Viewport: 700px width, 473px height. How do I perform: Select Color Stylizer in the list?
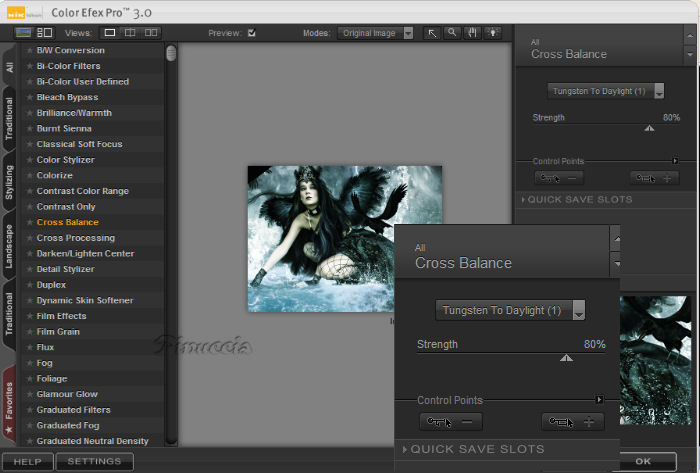(x=66, y=160)
